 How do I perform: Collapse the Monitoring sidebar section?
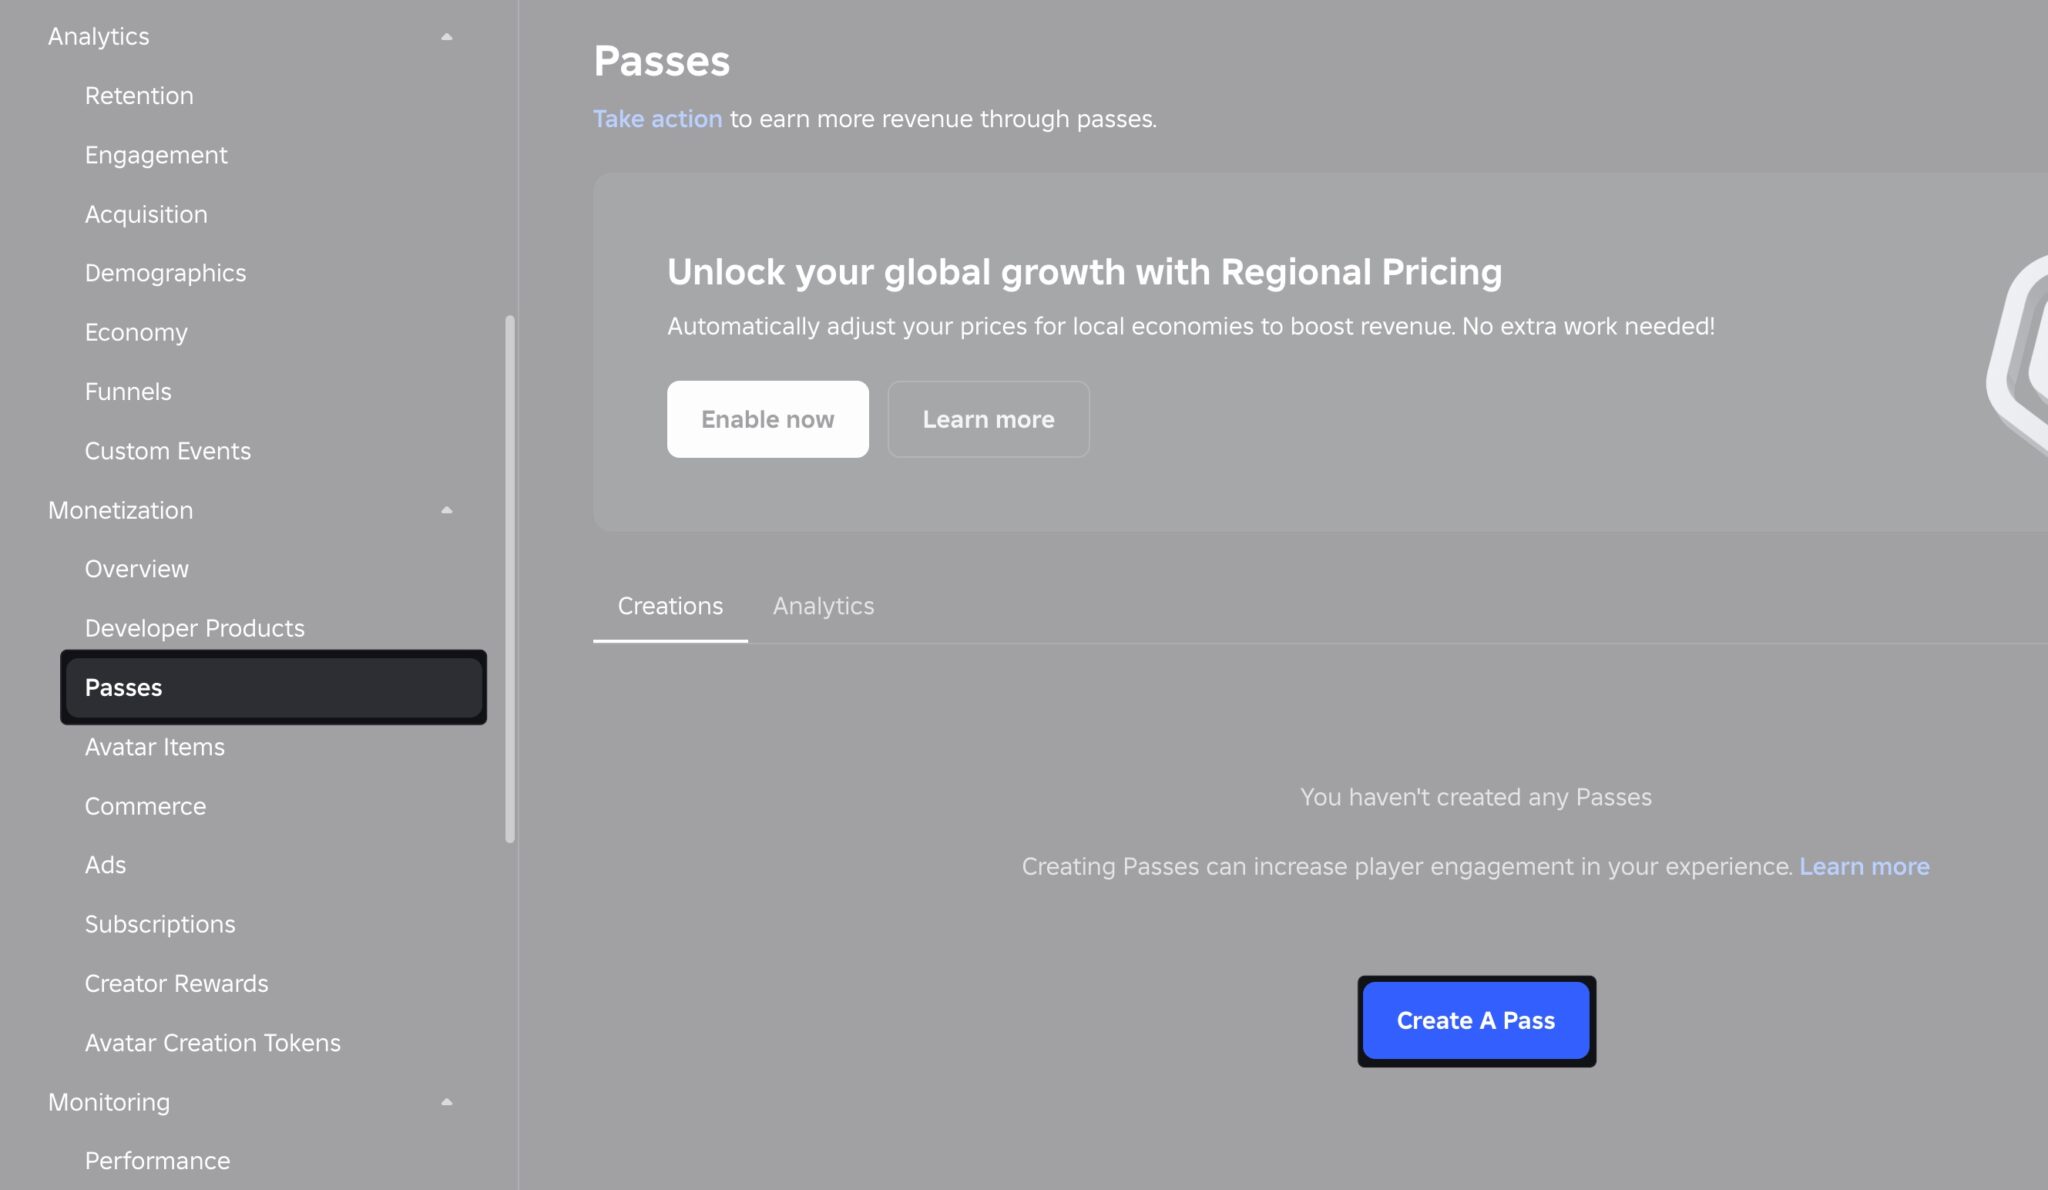click(x=447, y=1101)
